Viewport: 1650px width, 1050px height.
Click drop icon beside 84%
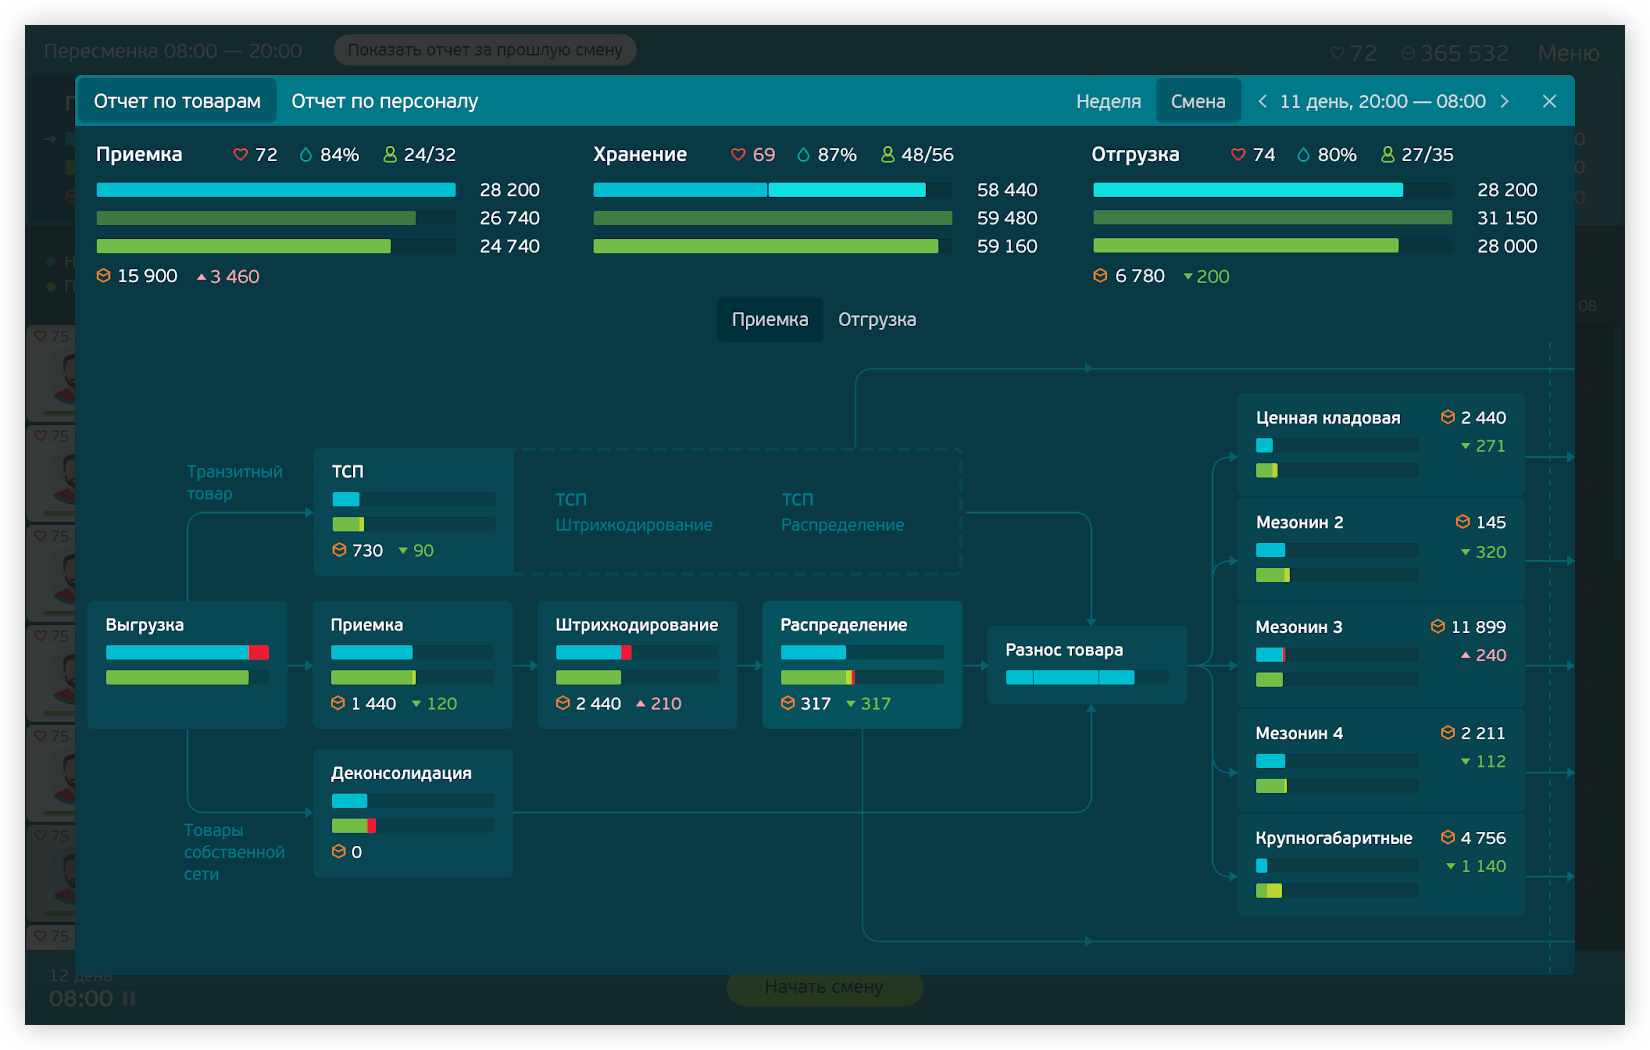pos(306,155)
